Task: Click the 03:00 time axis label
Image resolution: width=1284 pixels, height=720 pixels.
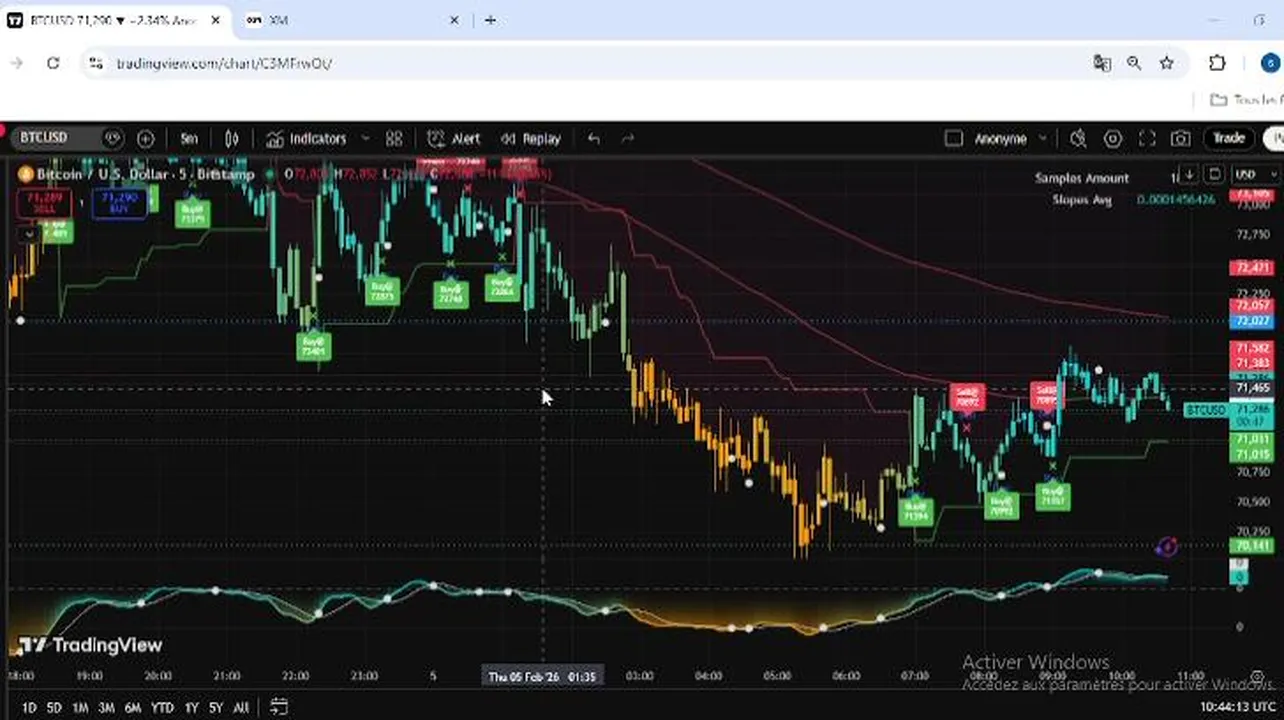Action: (640, 677)
